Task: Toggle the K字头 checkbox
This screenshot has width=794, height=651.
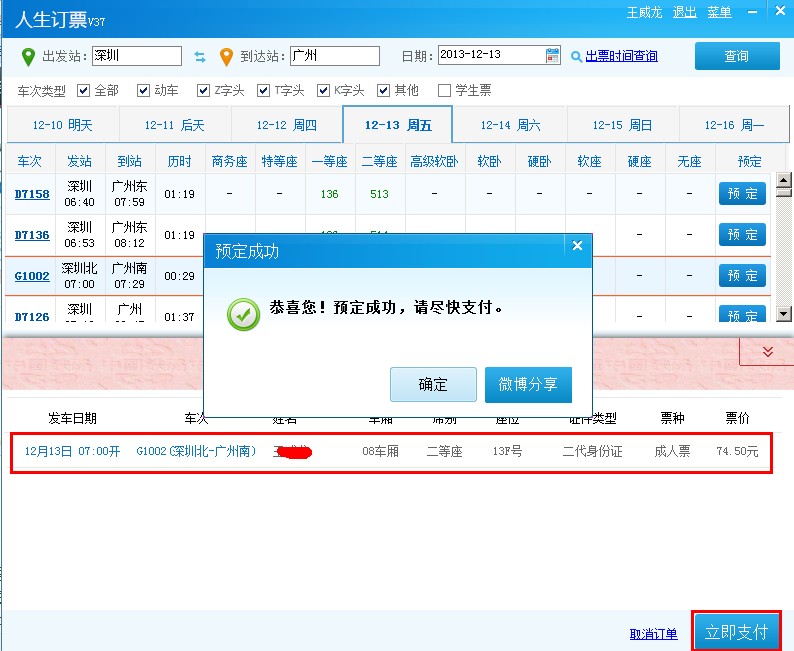Action: (323, 91)
